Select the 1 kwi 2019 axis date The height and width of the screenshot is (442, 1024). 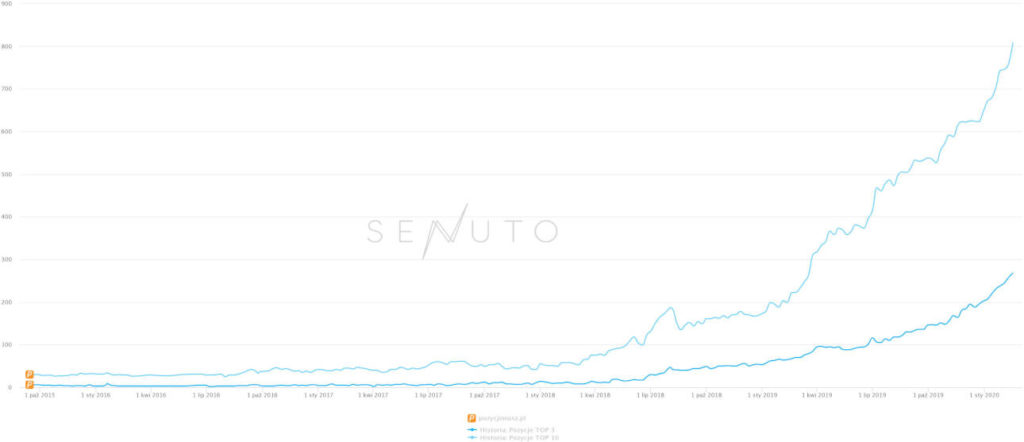click(x=817, y=396)
